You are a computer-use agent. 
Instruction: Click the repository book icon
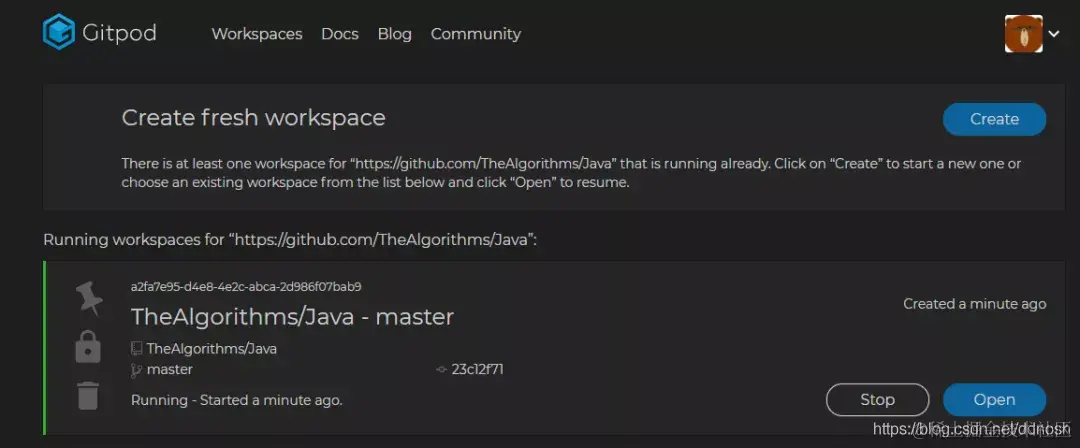136,349
